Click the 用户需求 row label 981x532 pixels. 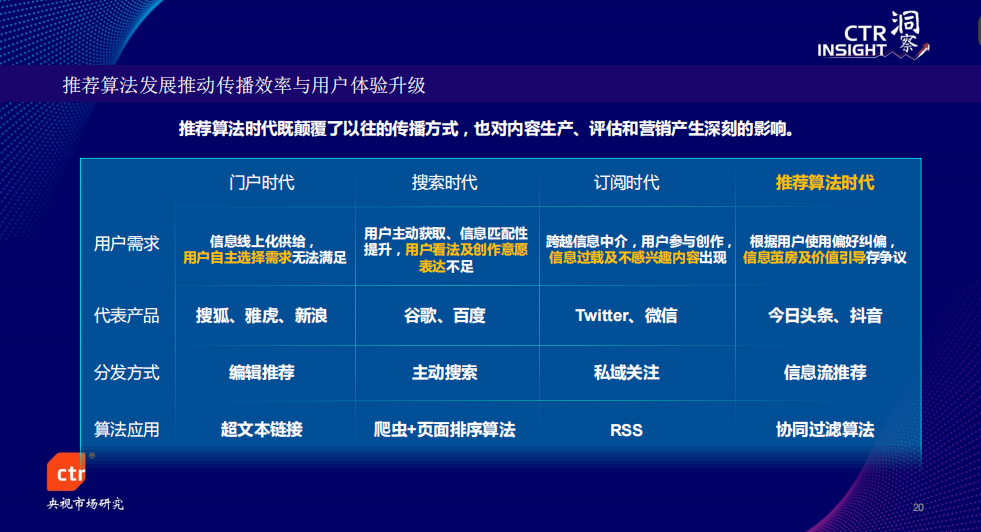pos(126,243)
